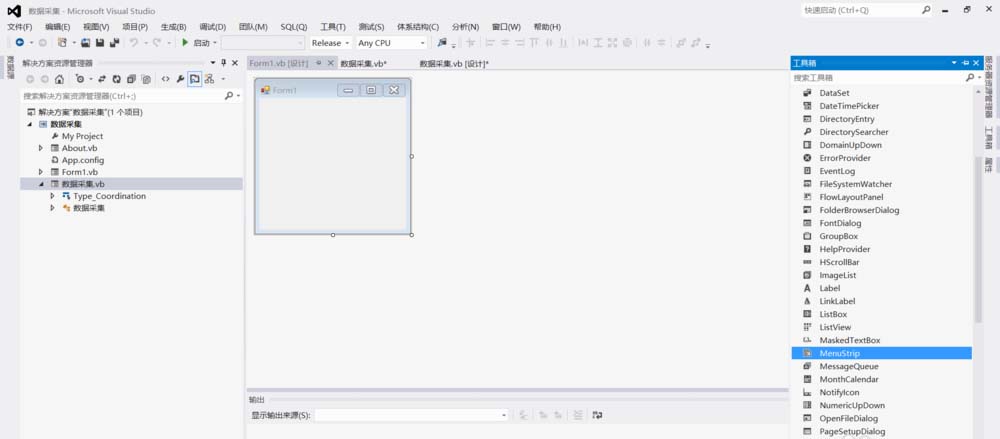Select App.config in Solution Explorer
1000x439 pixels.
(83, 160)
